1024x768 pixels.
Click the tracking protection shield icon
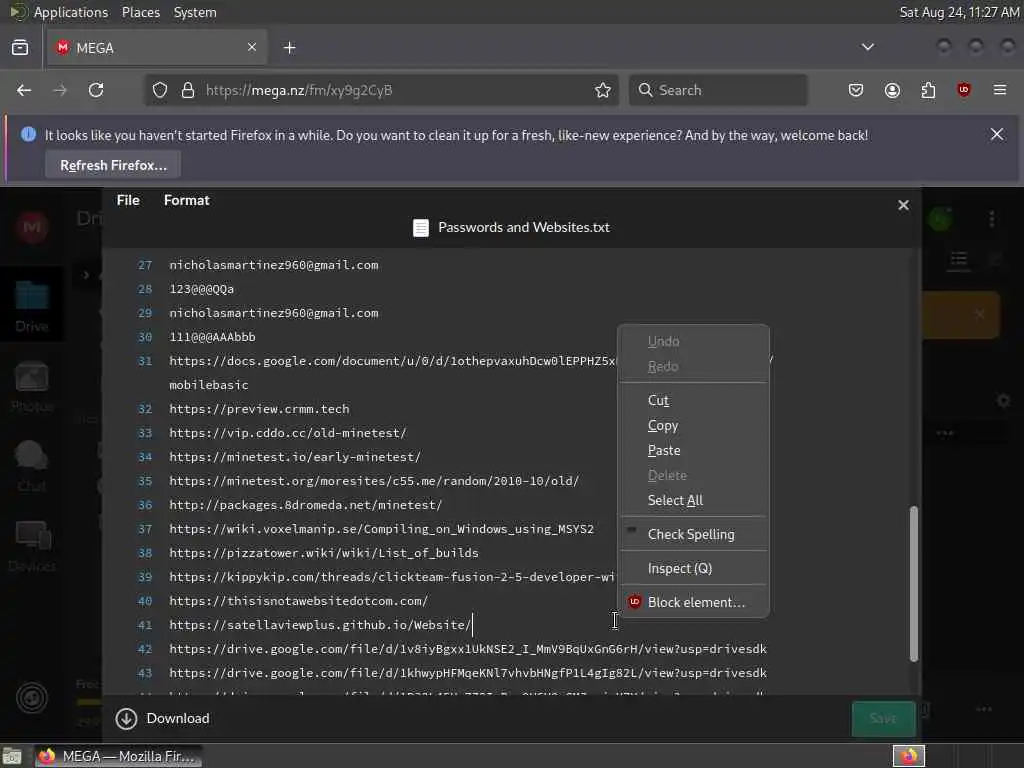tap(160, 90)
